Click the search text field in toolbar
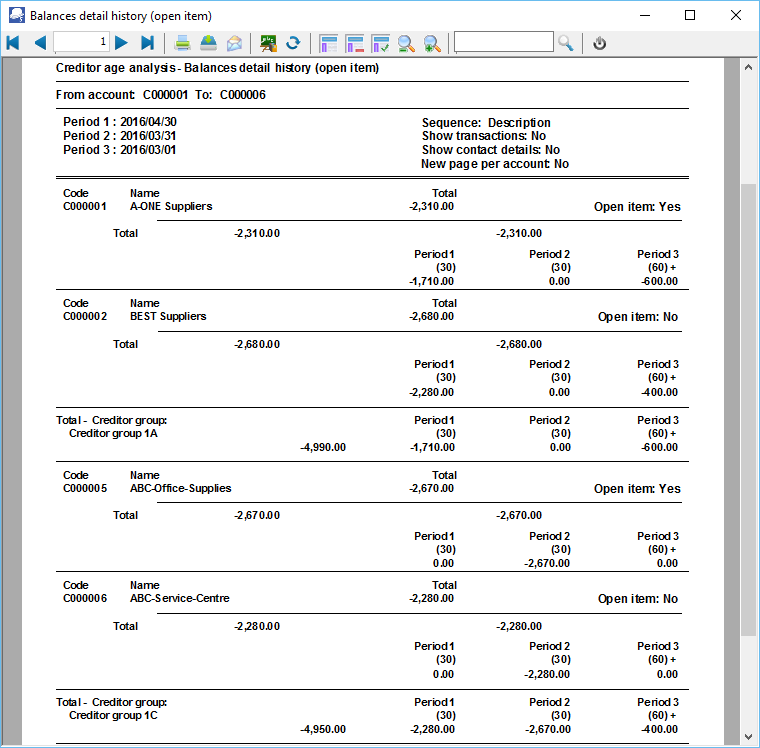Viewport: 760px width, 748px height. click(x=503, y=42)
